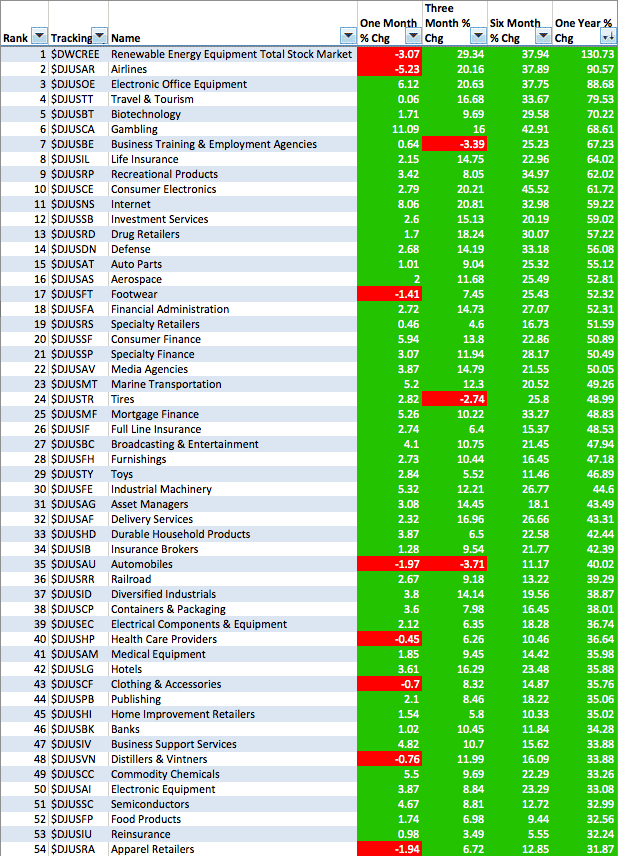Select the Aerospace name cell
The width and height of the screenshot is (618, 856).
click(233, 280)
